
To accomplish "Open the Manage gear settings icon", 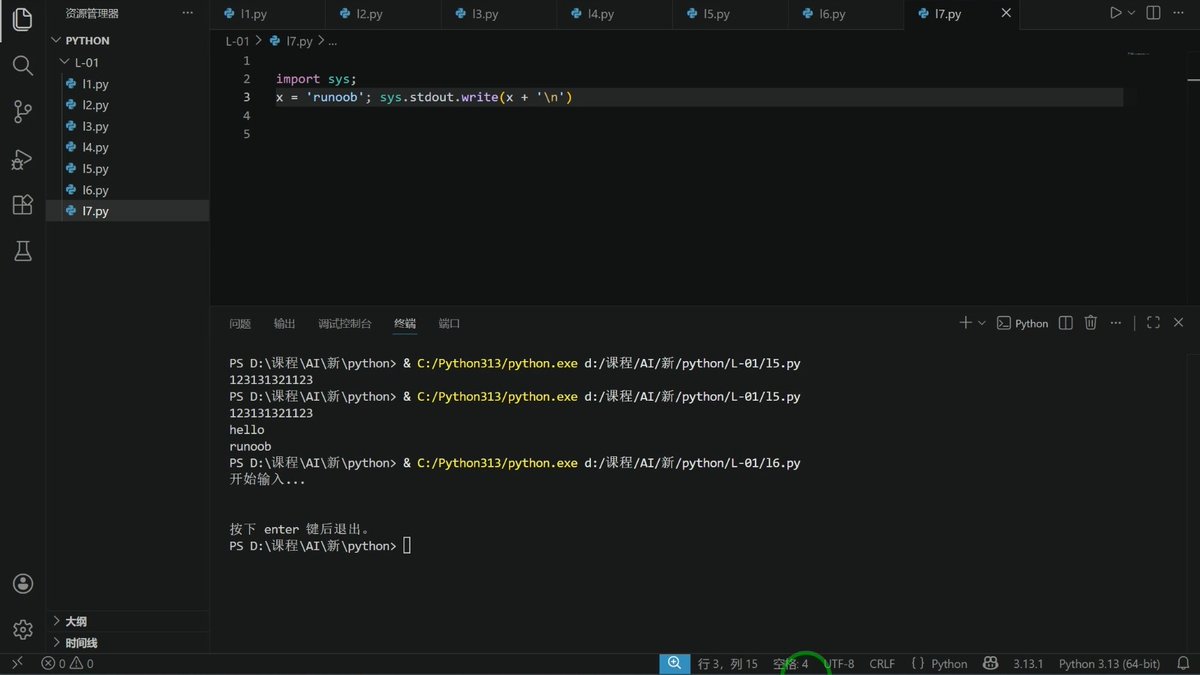I will 22,630.
